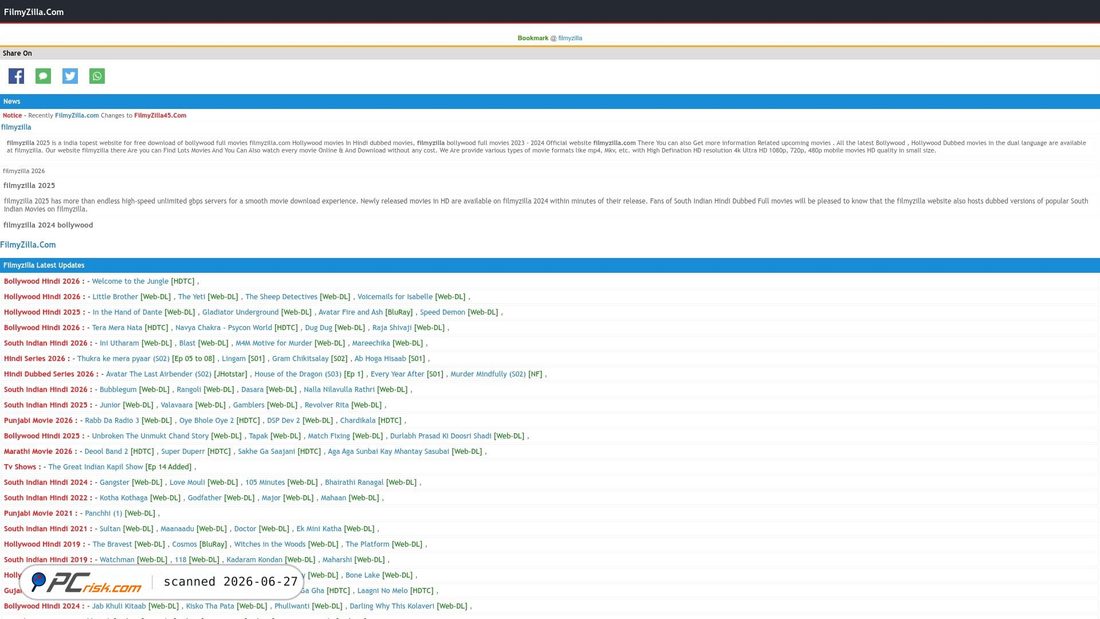The image size is (1100, 619).
Task: Click the Bookmark @ filmyzilla link
Action: (x=550, y=38)
